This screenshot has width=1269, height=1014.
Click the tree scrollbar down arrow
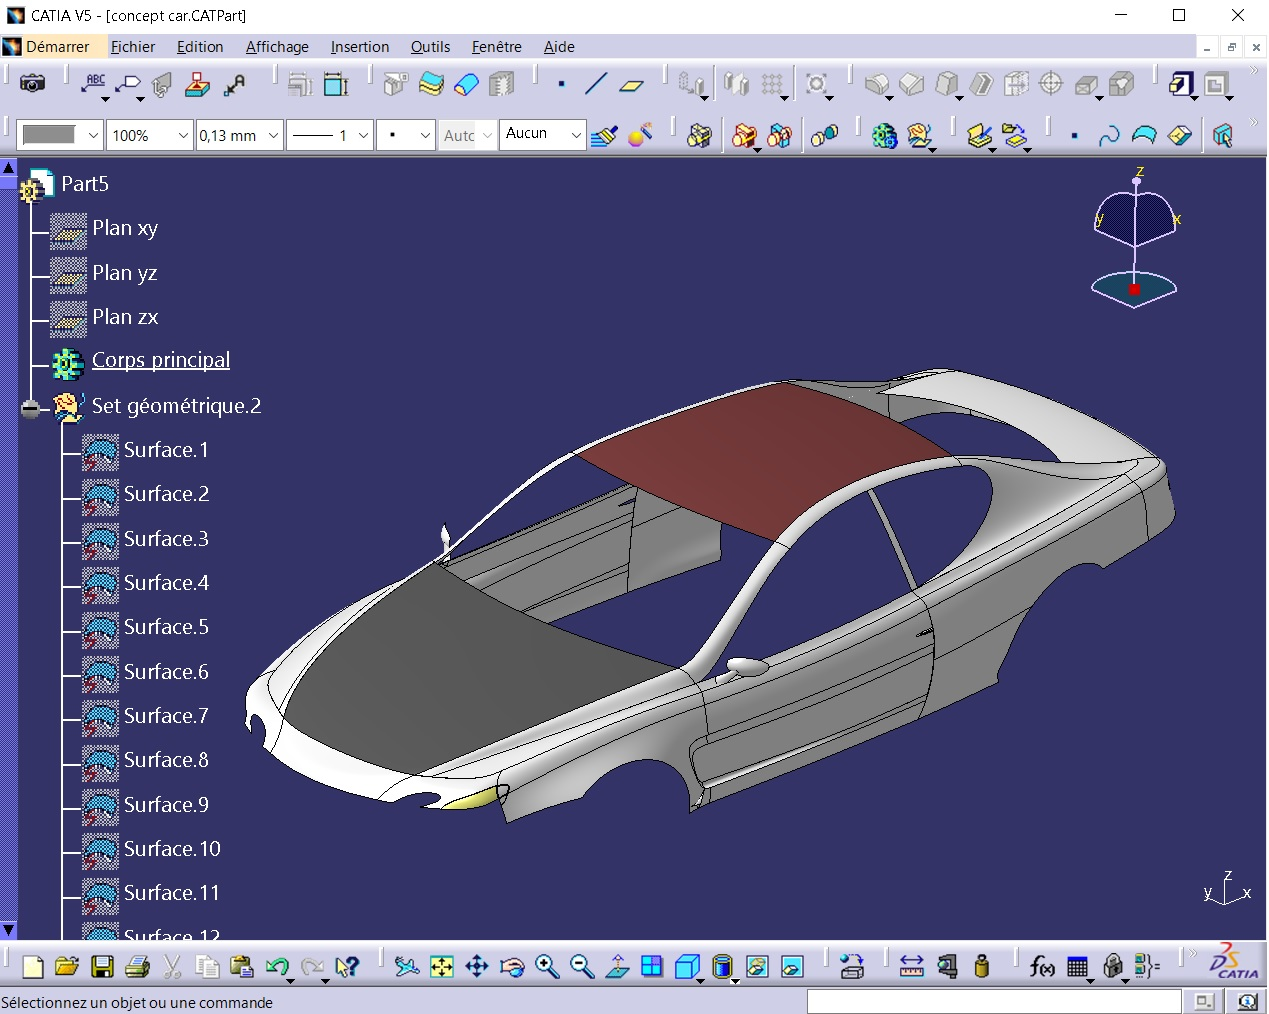coord(9,930)
